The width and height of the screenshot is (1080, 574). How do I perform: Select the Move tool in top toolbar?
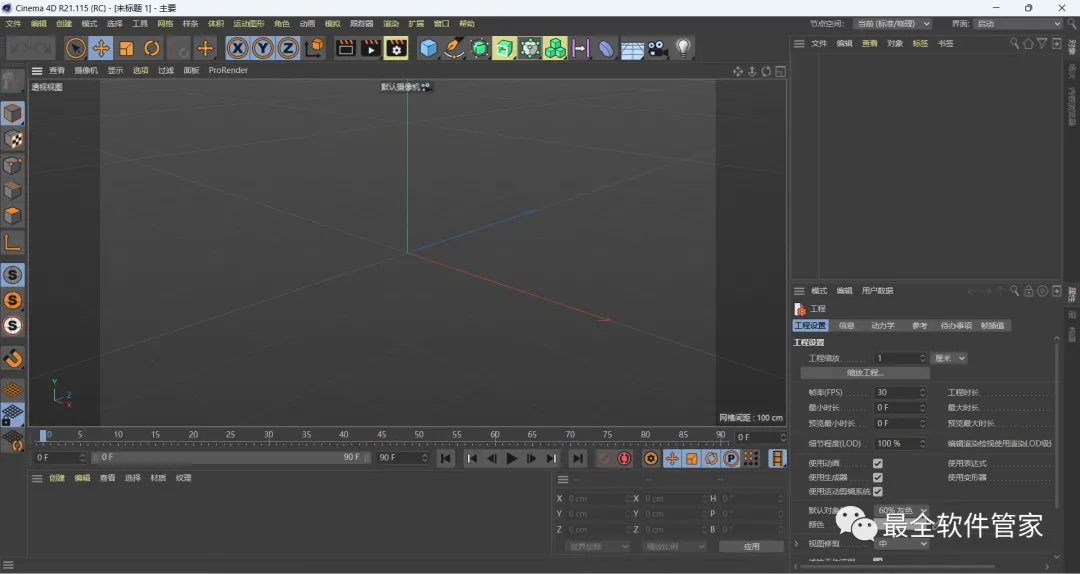[x=101, y=48]
